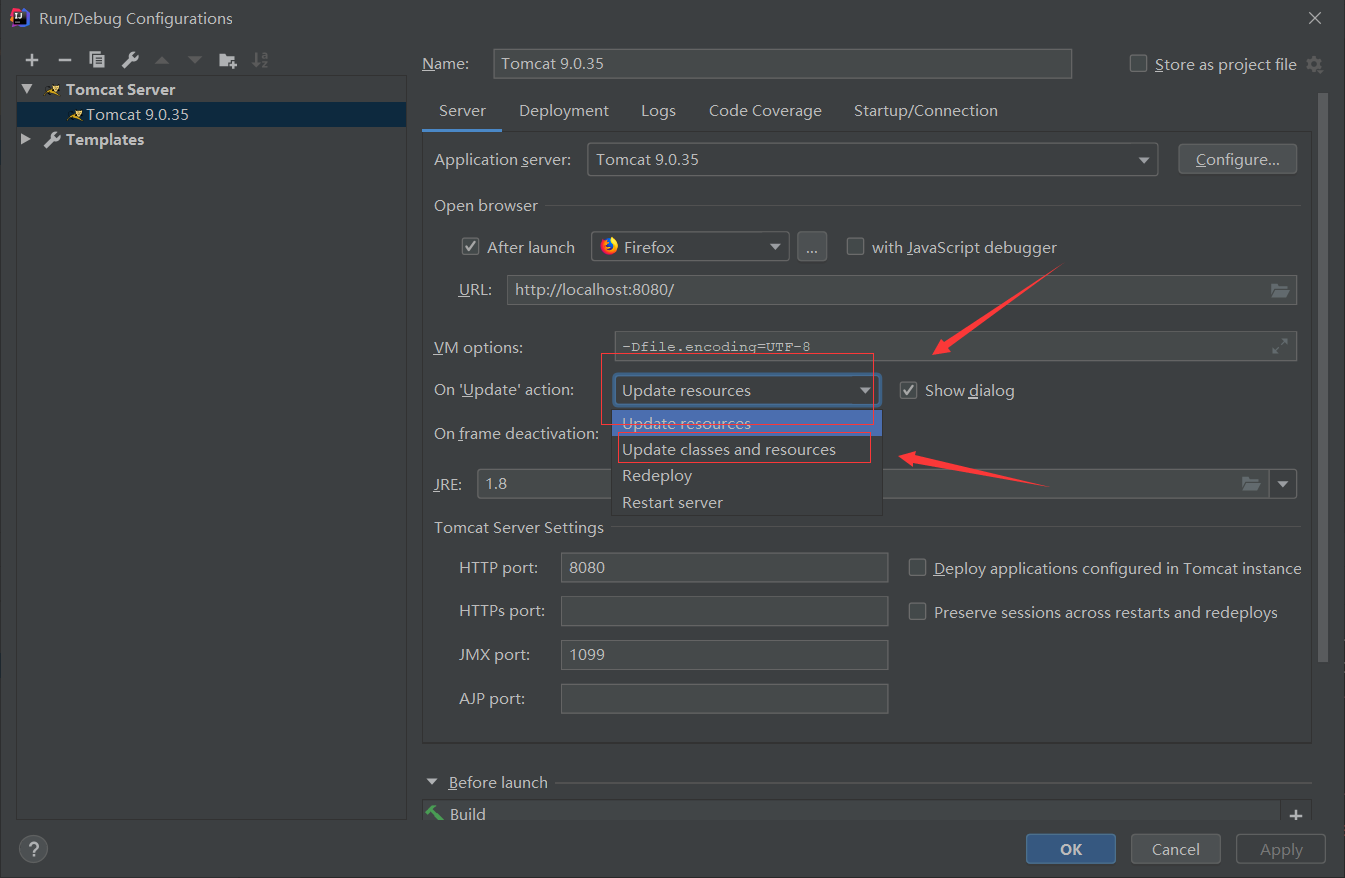This screenshot has width=1345, height=878.
Task: Expand the Templates tree node
Action: point(26,140)
